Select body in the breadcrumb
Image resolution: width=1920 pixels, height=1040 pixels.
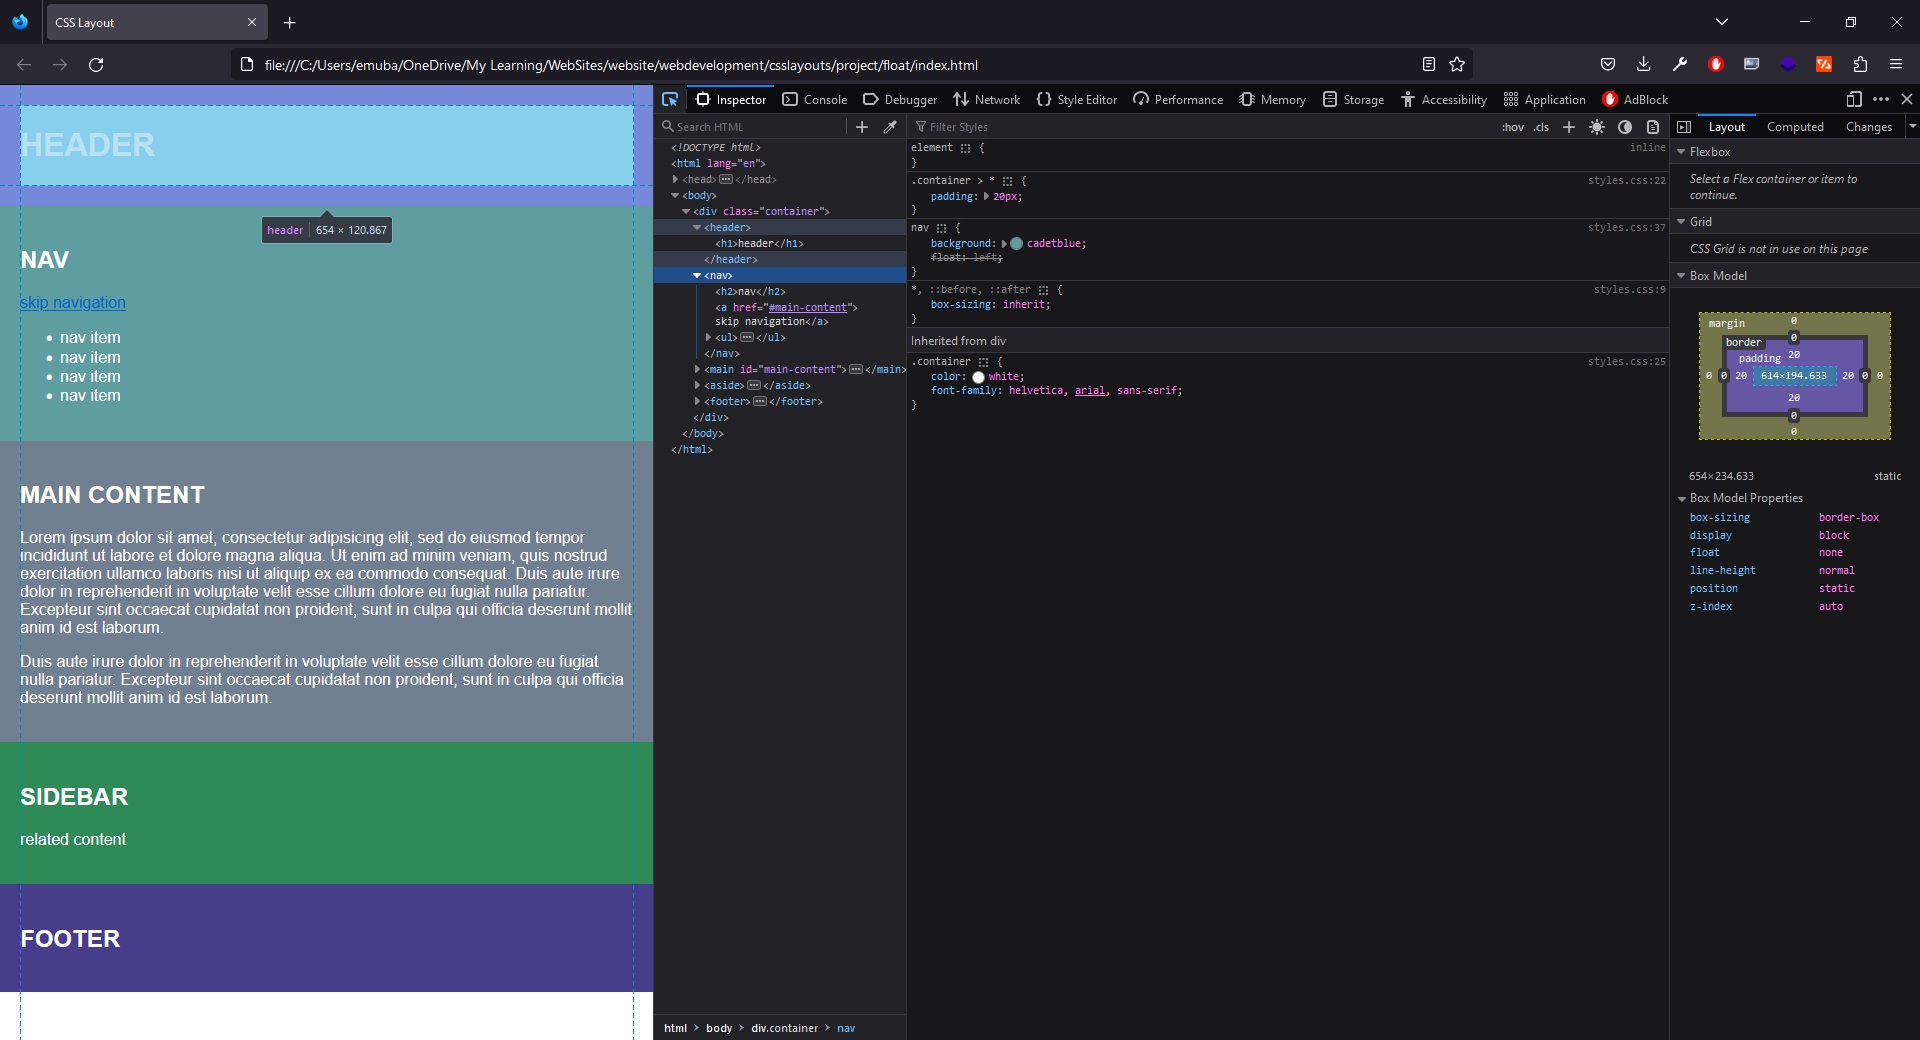pos(719,1028)
